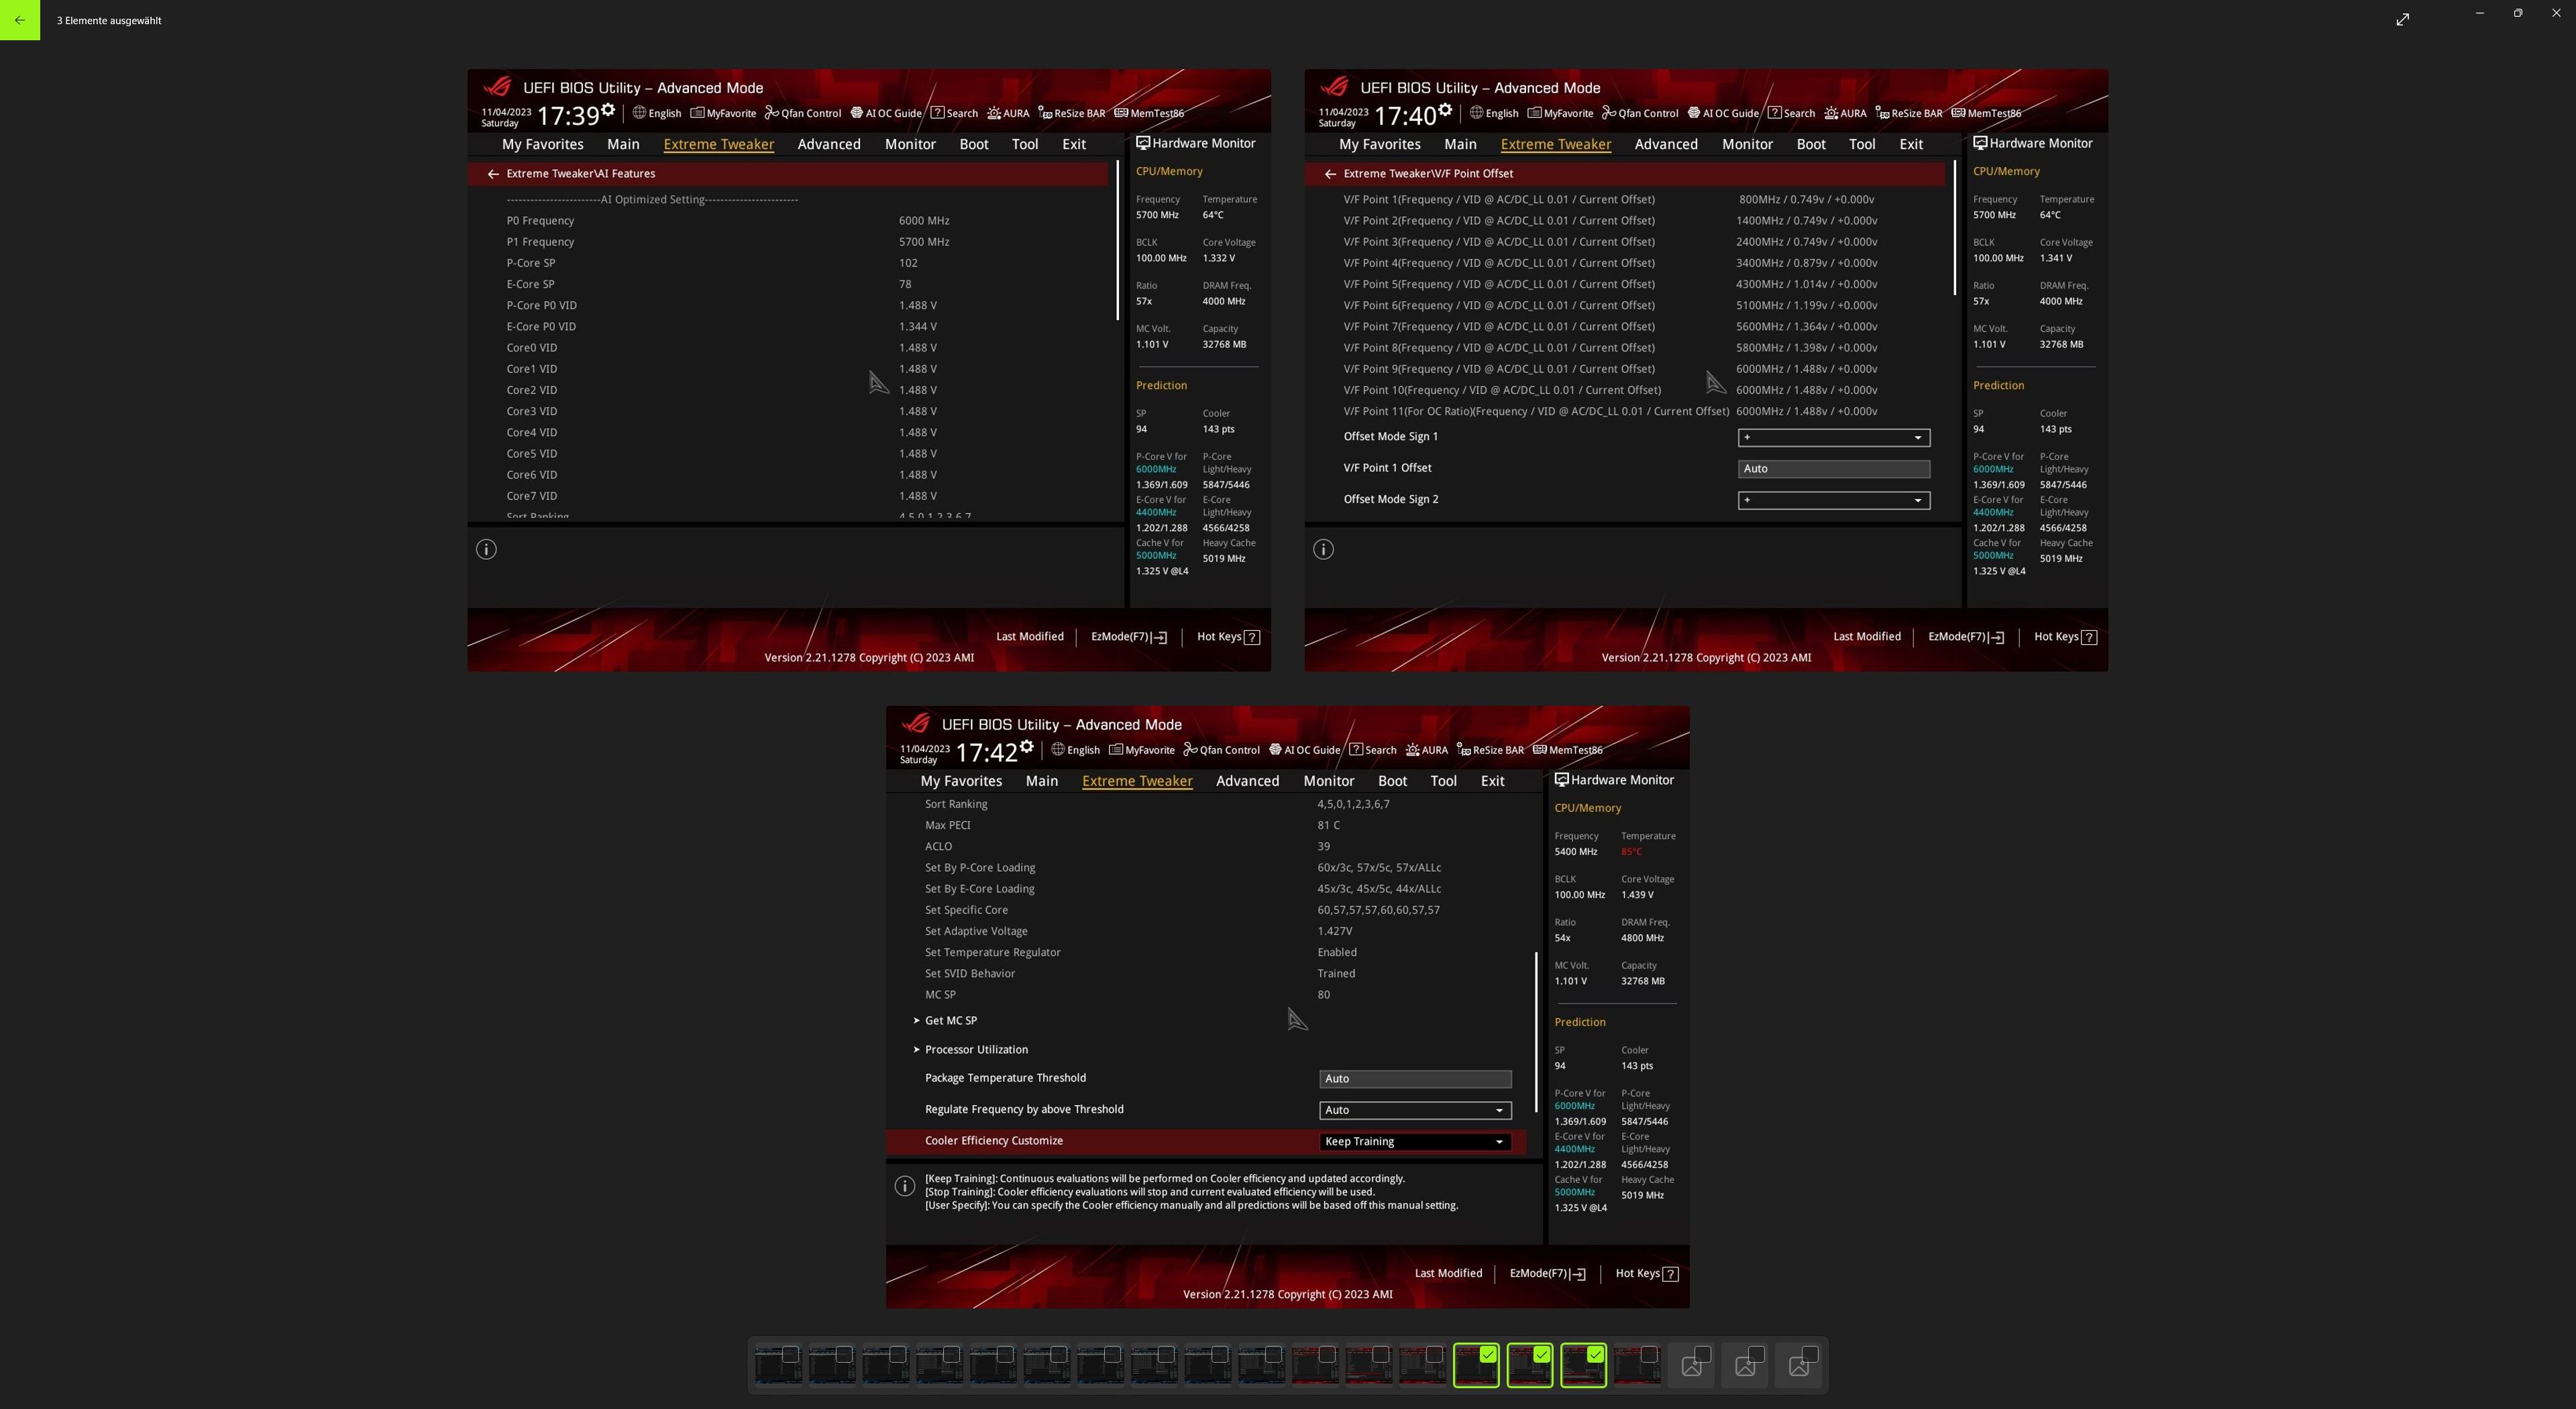Click Last Modified in the 17:42 BIOS
This screenshot has width=2576, height=1409.
click(x=1448, y=1273)
